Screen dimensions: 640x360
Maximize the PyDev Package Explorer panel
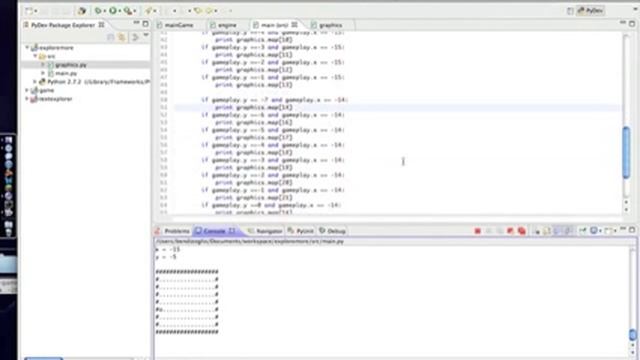click(x=145, y=24)
